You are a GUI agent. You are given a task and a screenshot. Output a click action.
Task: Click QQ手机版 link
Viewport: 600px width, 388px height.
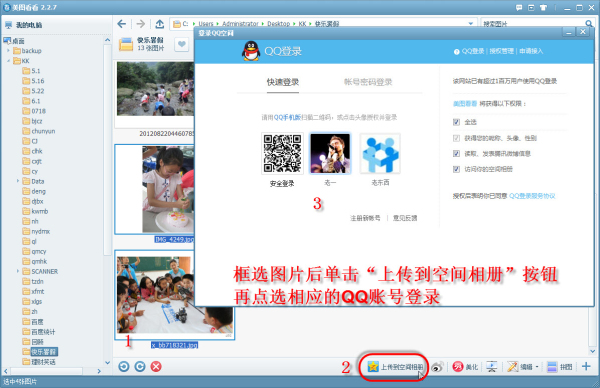point(287,117)
